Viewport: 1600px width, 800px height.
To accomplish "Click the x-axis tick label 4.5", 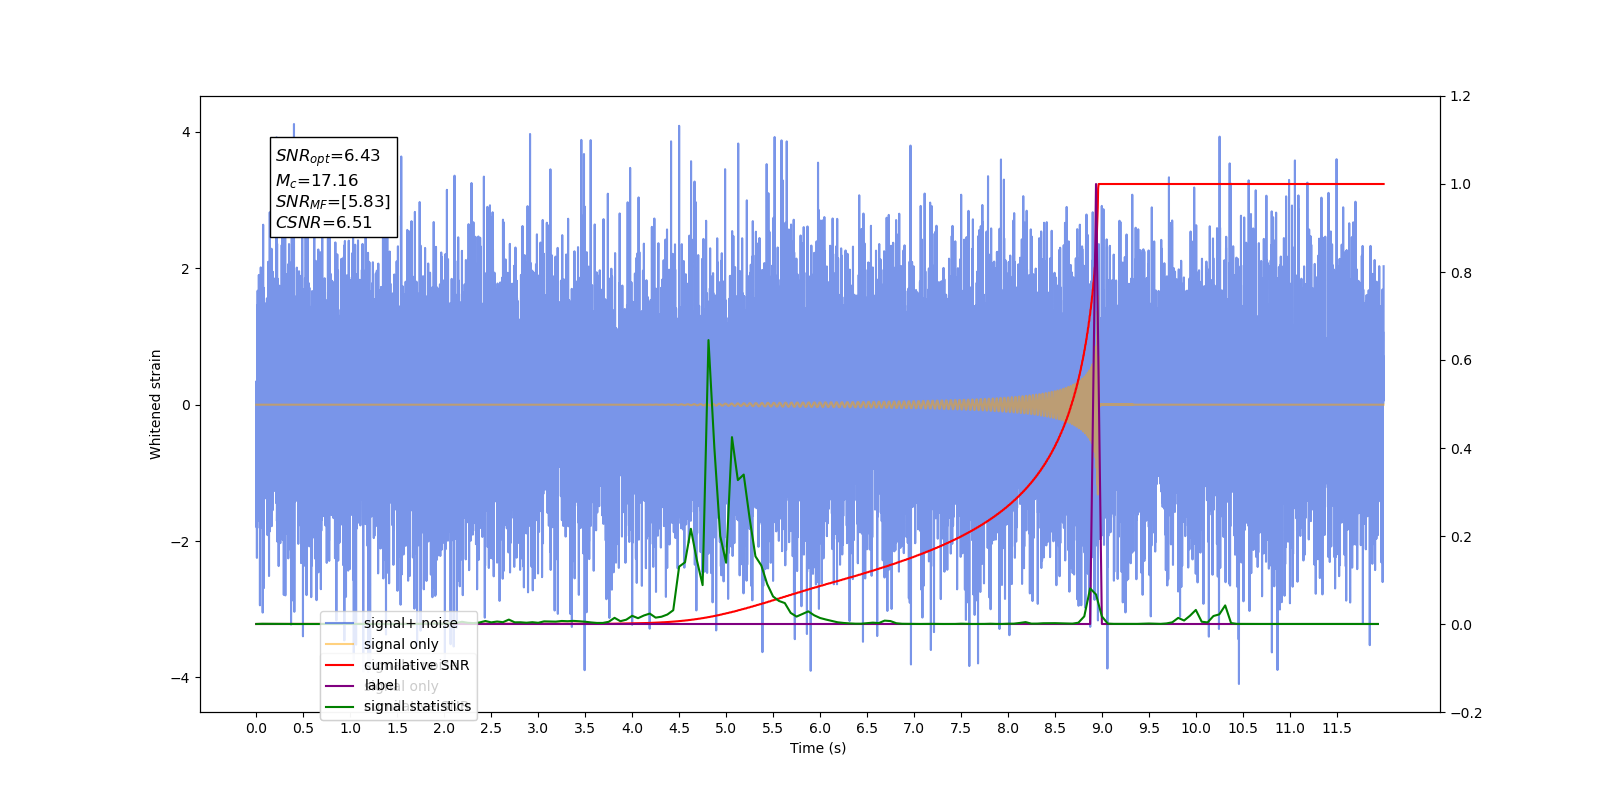I will (x=679, y=728).
